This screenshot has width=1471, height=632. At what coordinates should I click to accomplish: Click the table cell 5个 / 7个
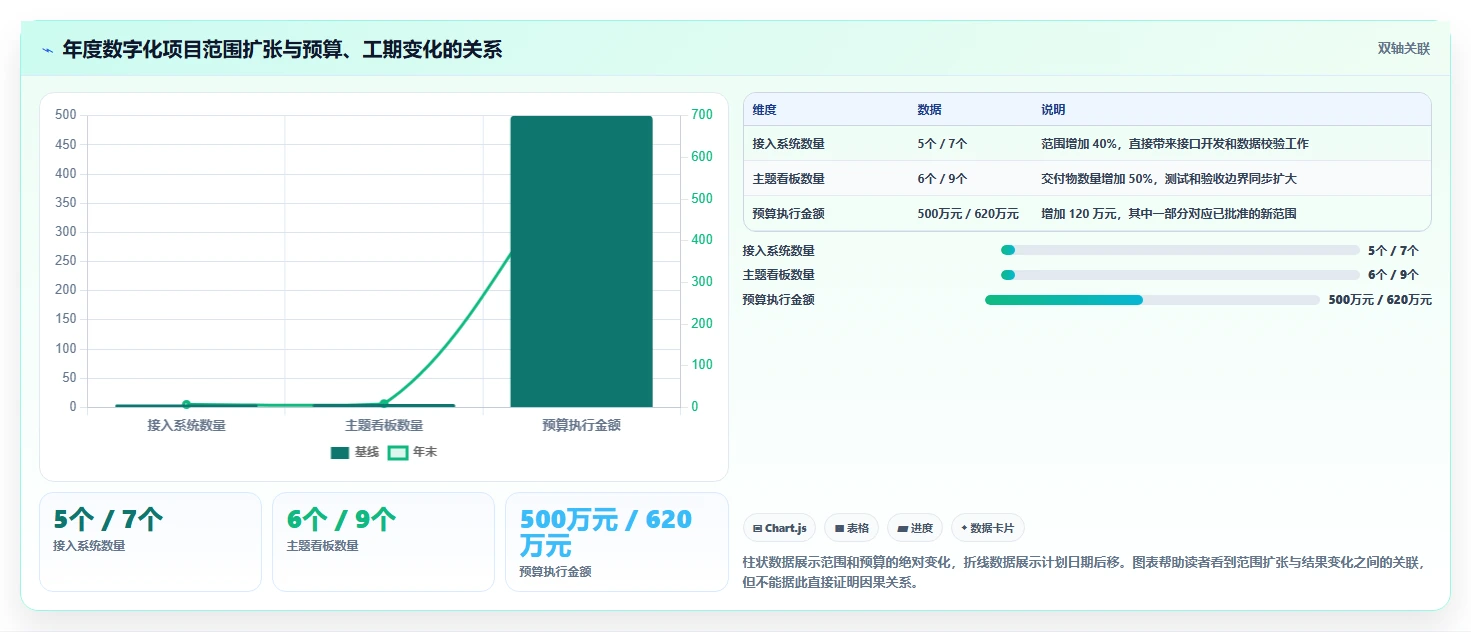[942, 144]
